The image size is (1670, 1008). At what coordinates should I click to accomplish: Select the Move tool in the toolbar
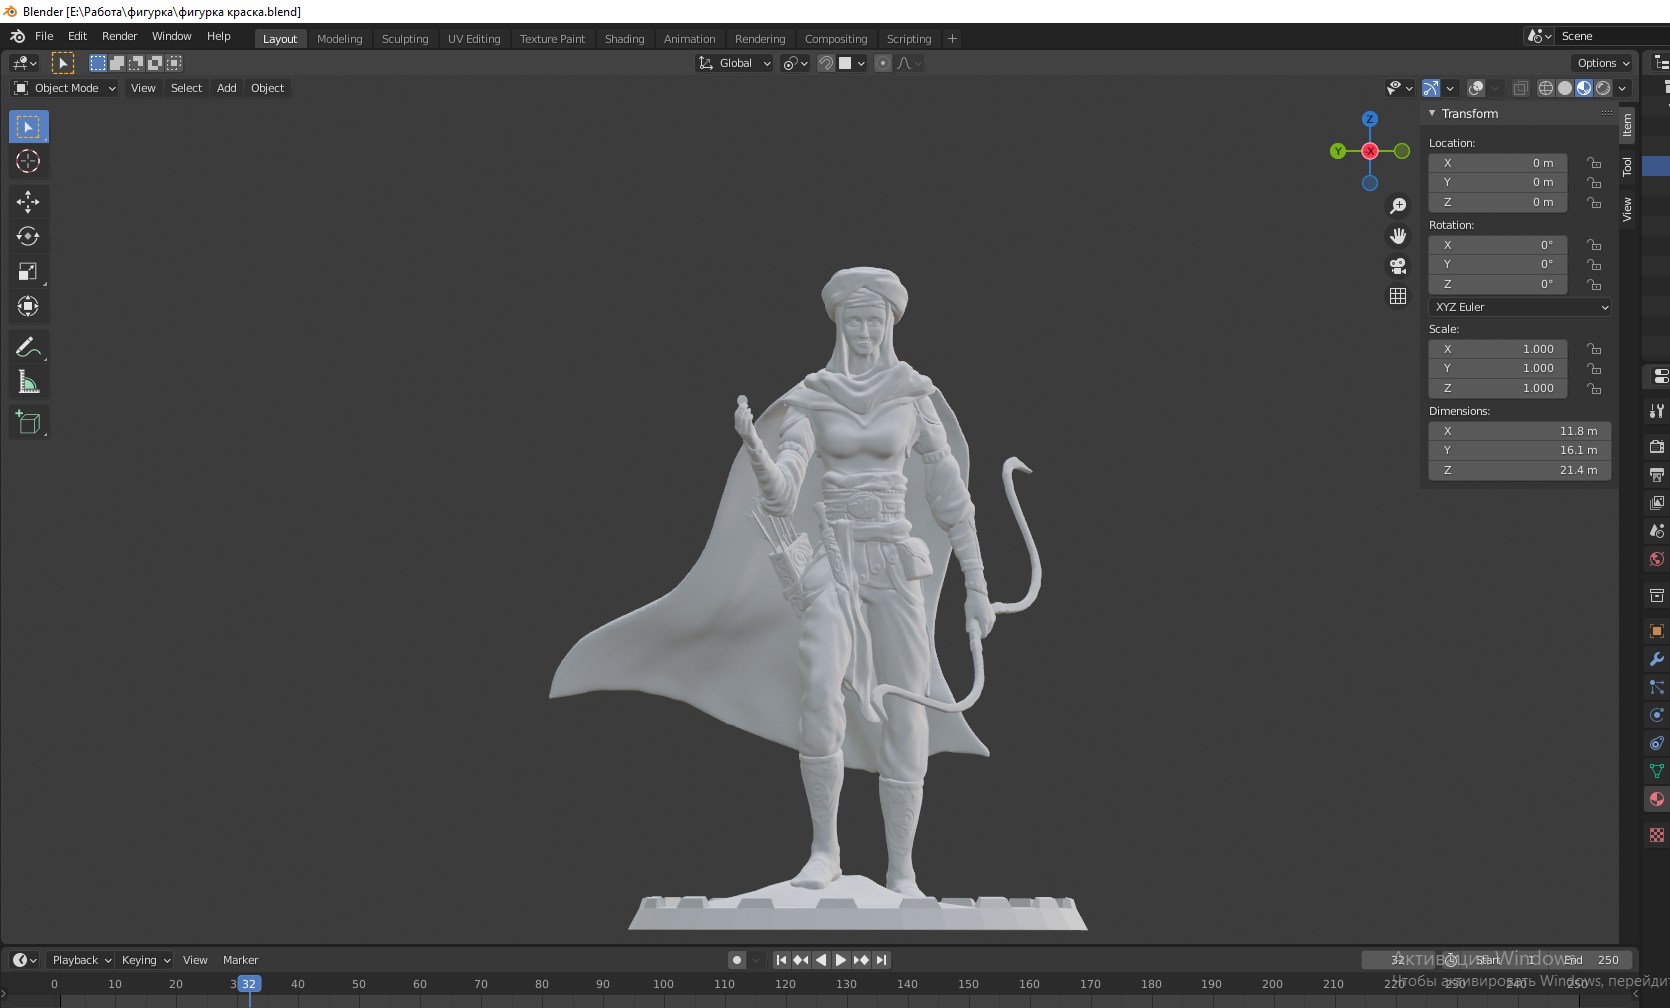tap(28, 202)
